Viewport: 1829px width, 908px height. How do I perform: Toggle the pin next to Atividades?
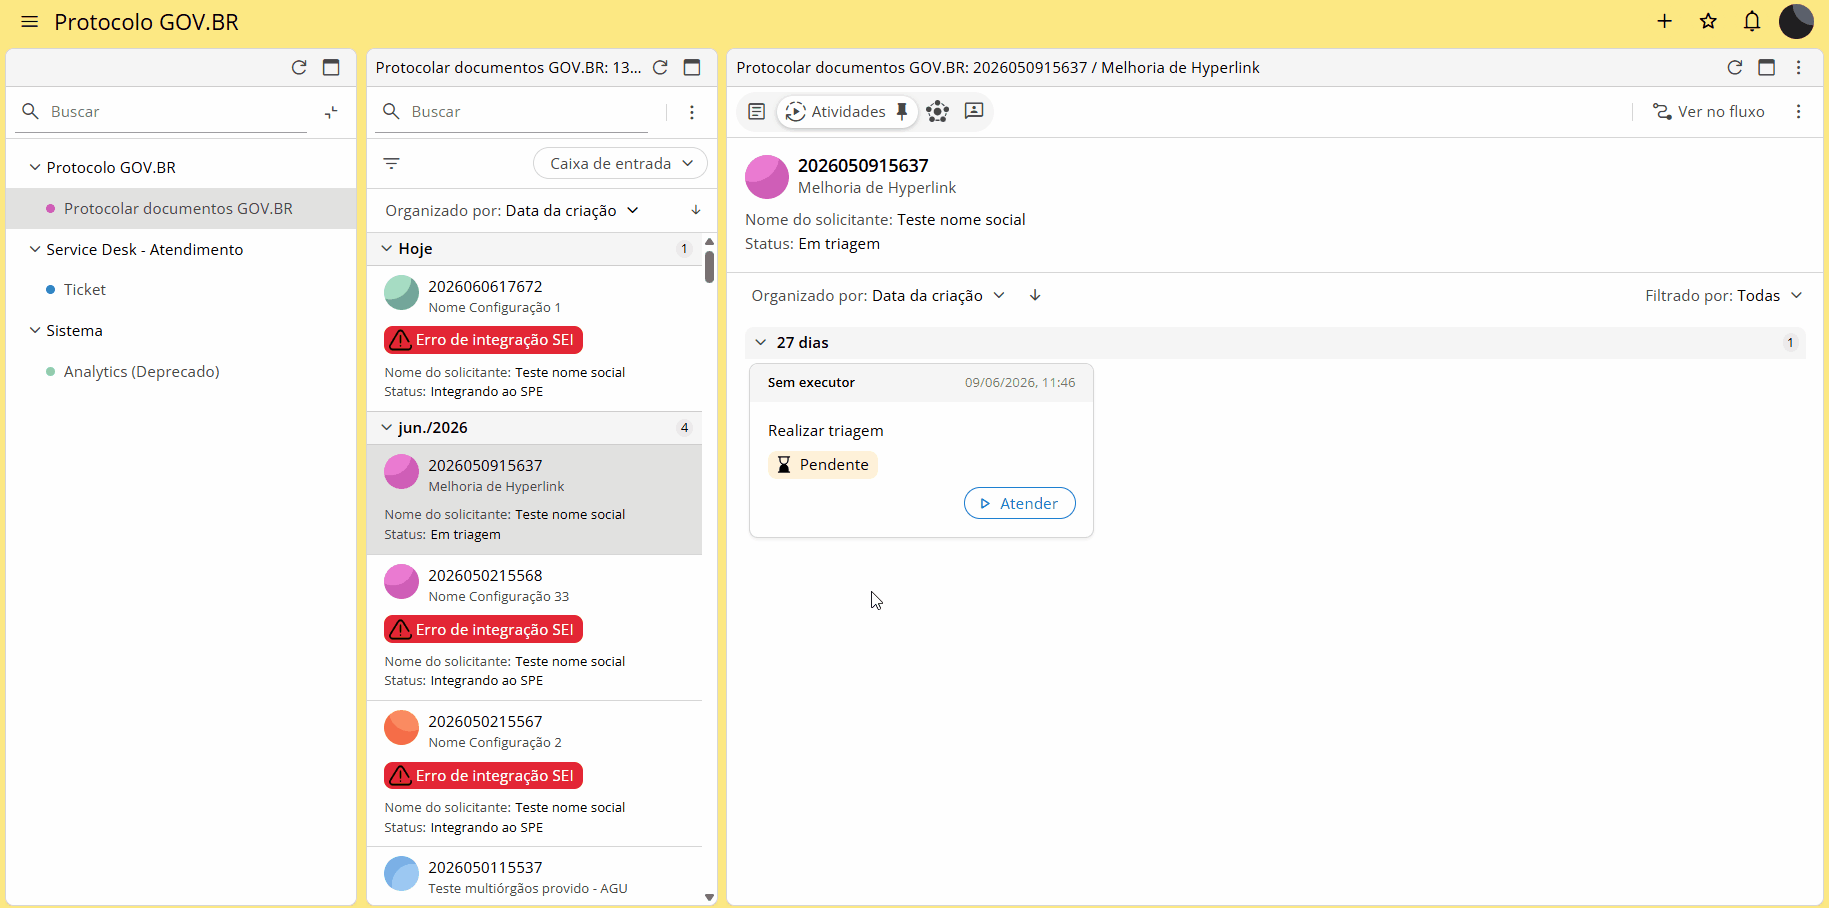tap(902, 111)
